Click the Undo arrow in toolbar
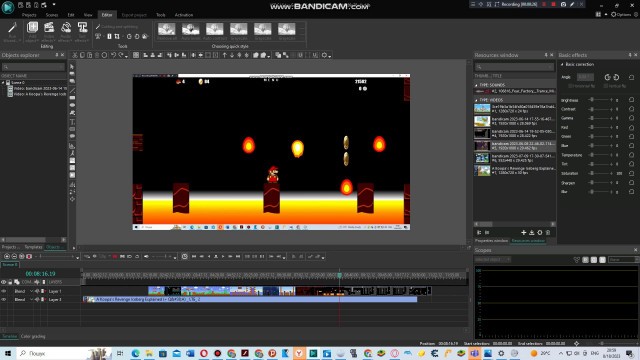The width and height of the screenshot is (640, 360). pos(113,55)
